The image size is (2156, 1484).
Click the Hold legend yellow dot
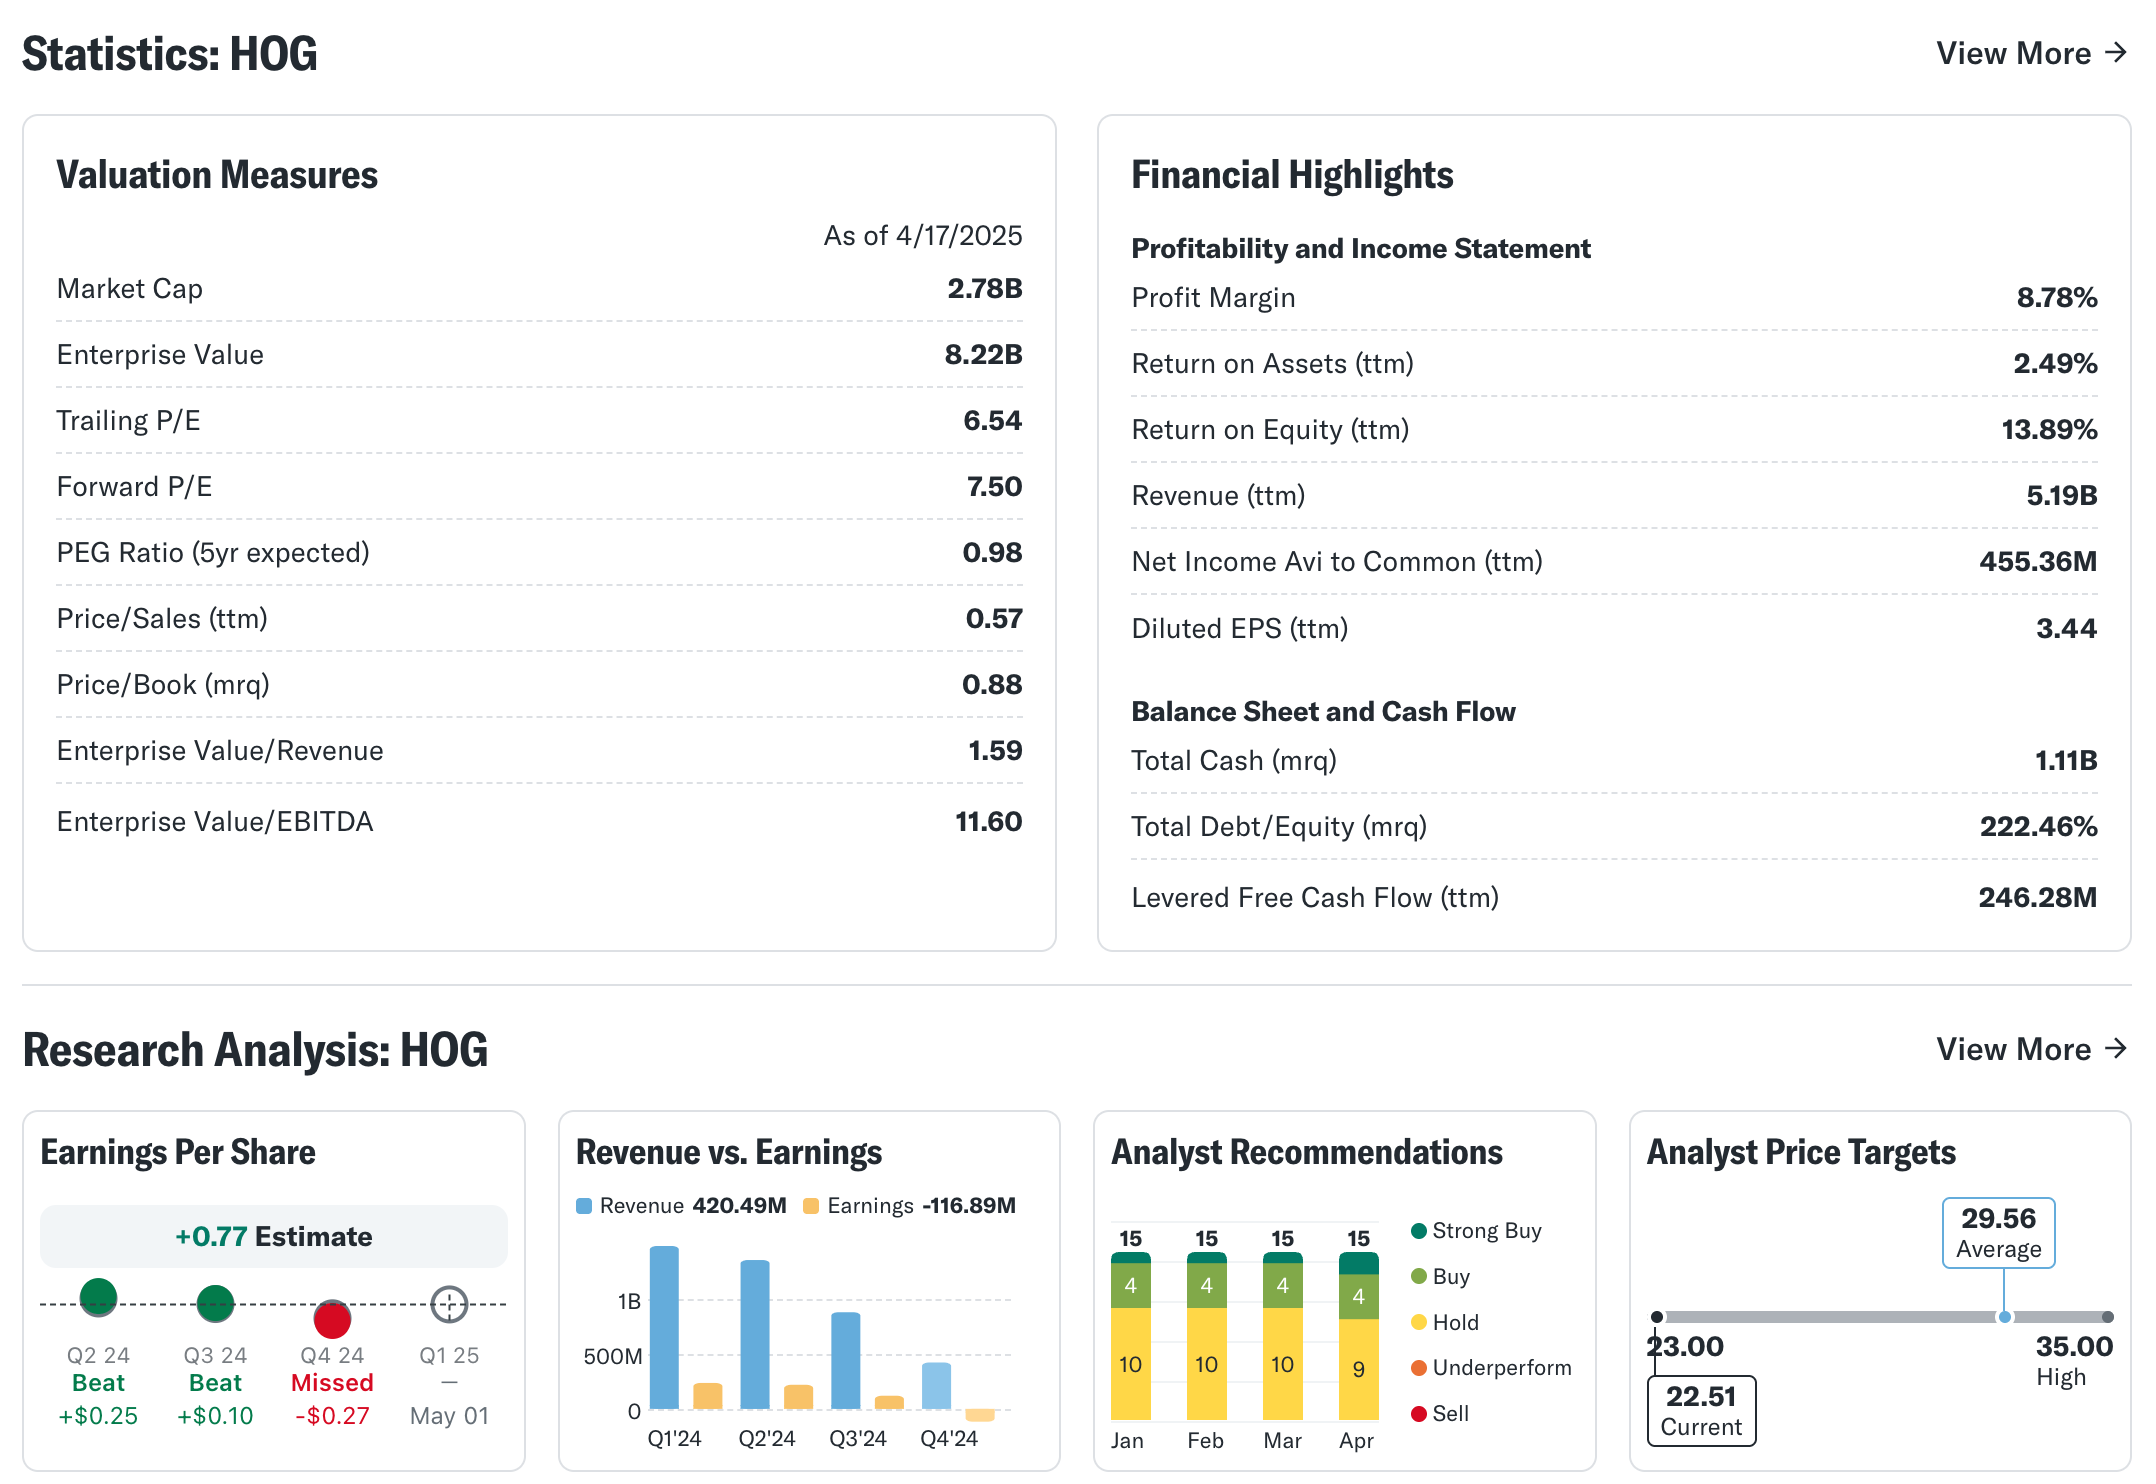pos(1418,1322)
